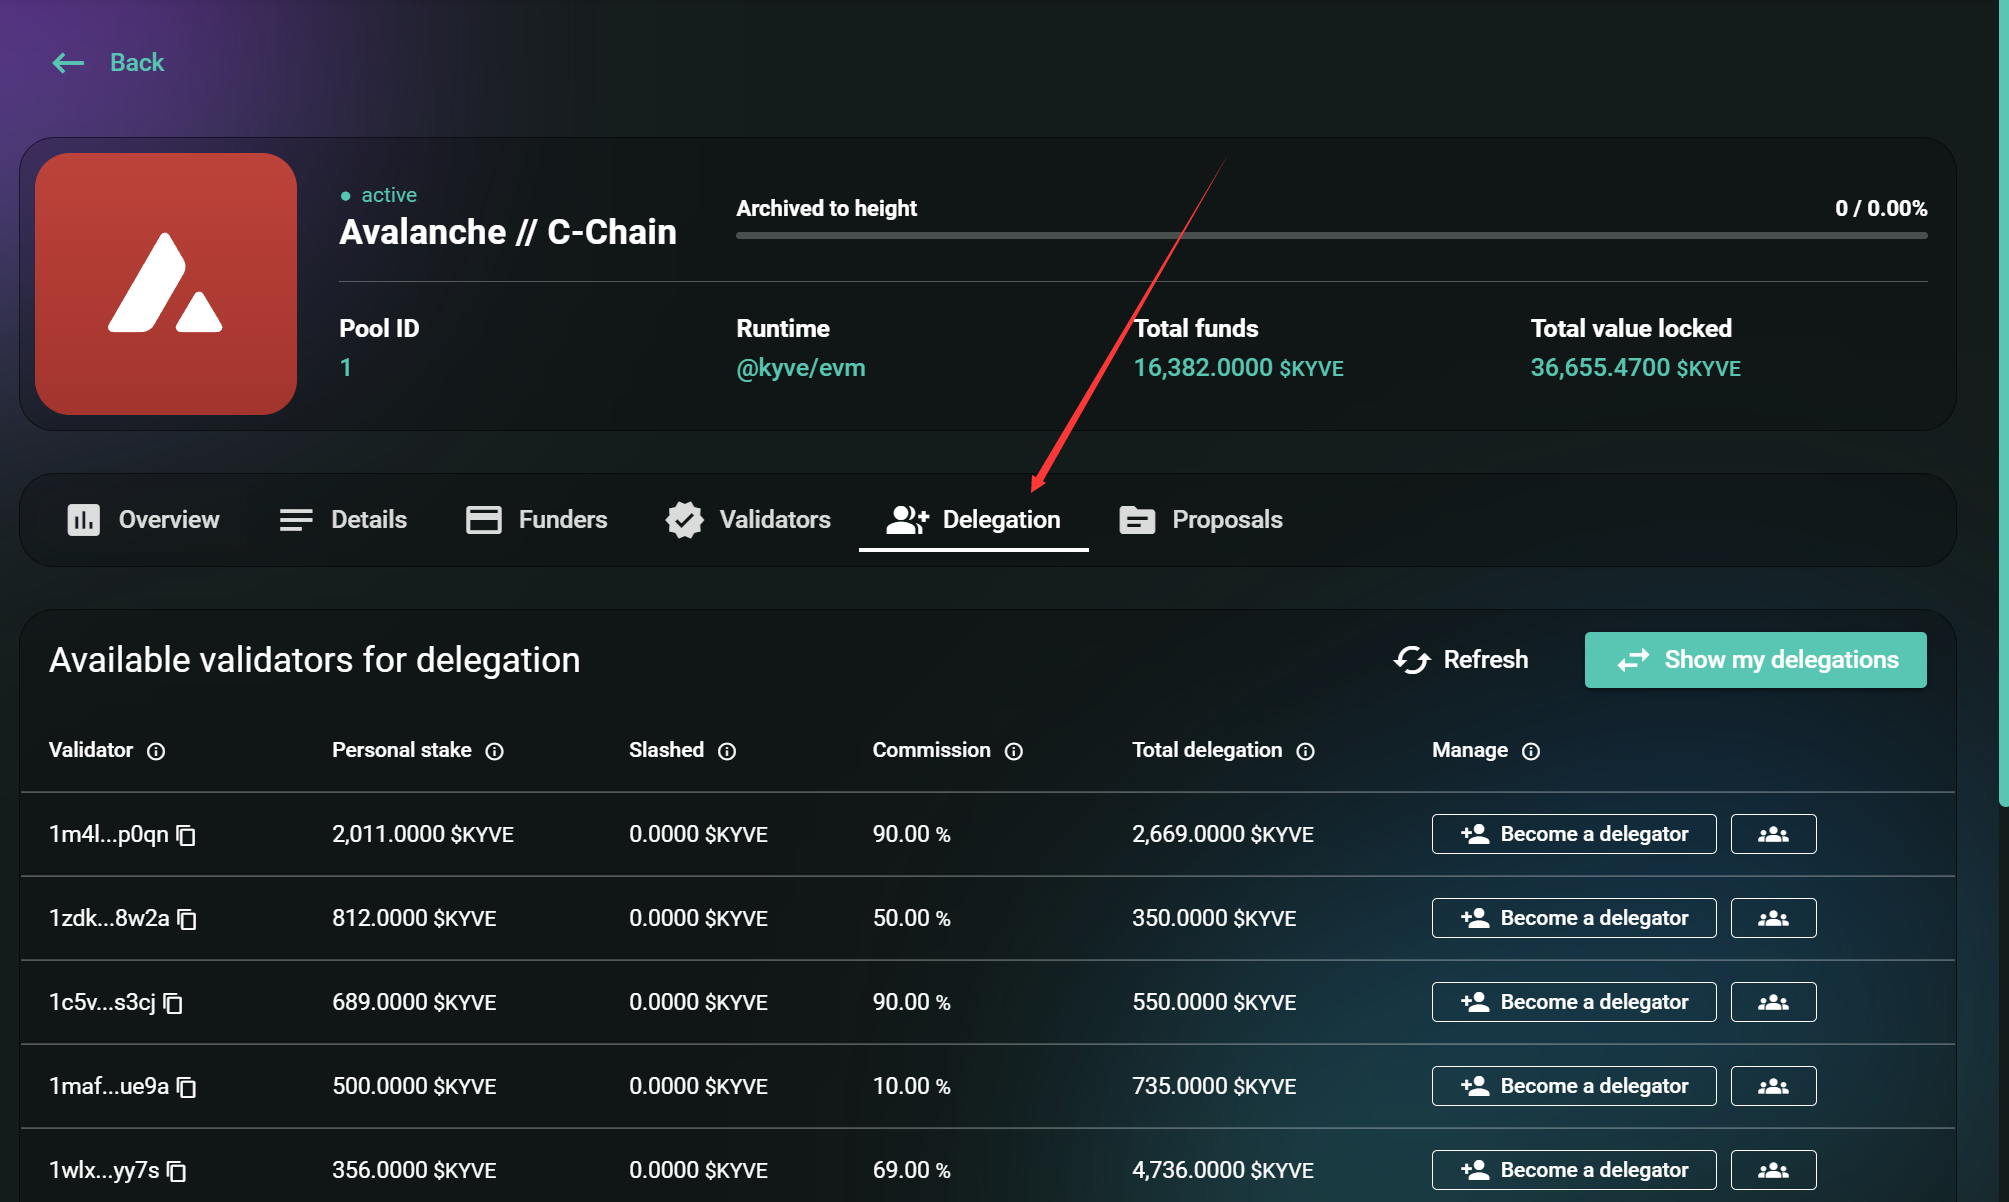2009x1202 pixels.
Task: Copy the 1c5v...s3cj validator address
Action: [173, 1003]
